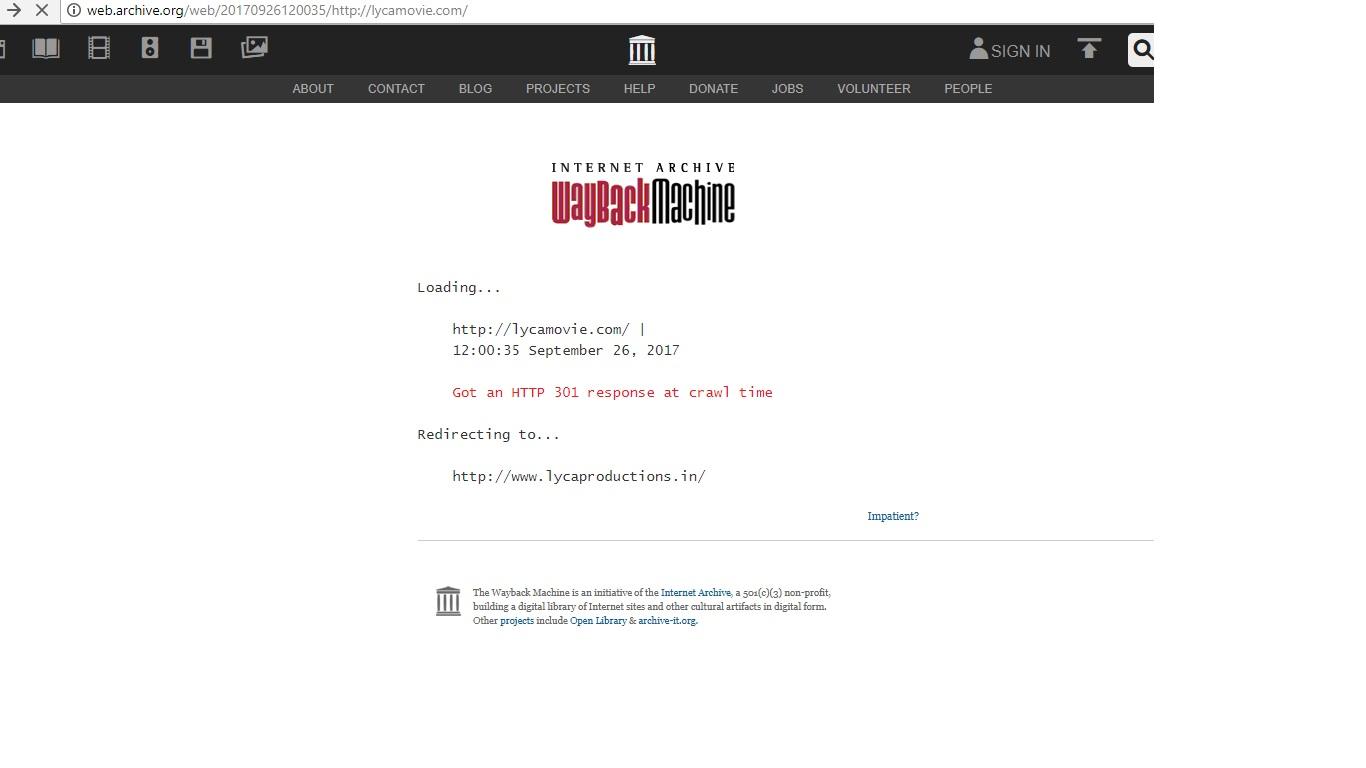Click the footer Internet Archive building icon
1366x768 pixels.
click(448, 601)
